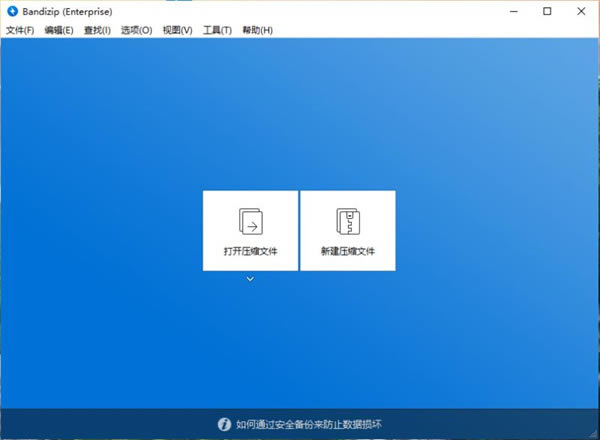Open the 帮助(H) menu

point(257,30)
